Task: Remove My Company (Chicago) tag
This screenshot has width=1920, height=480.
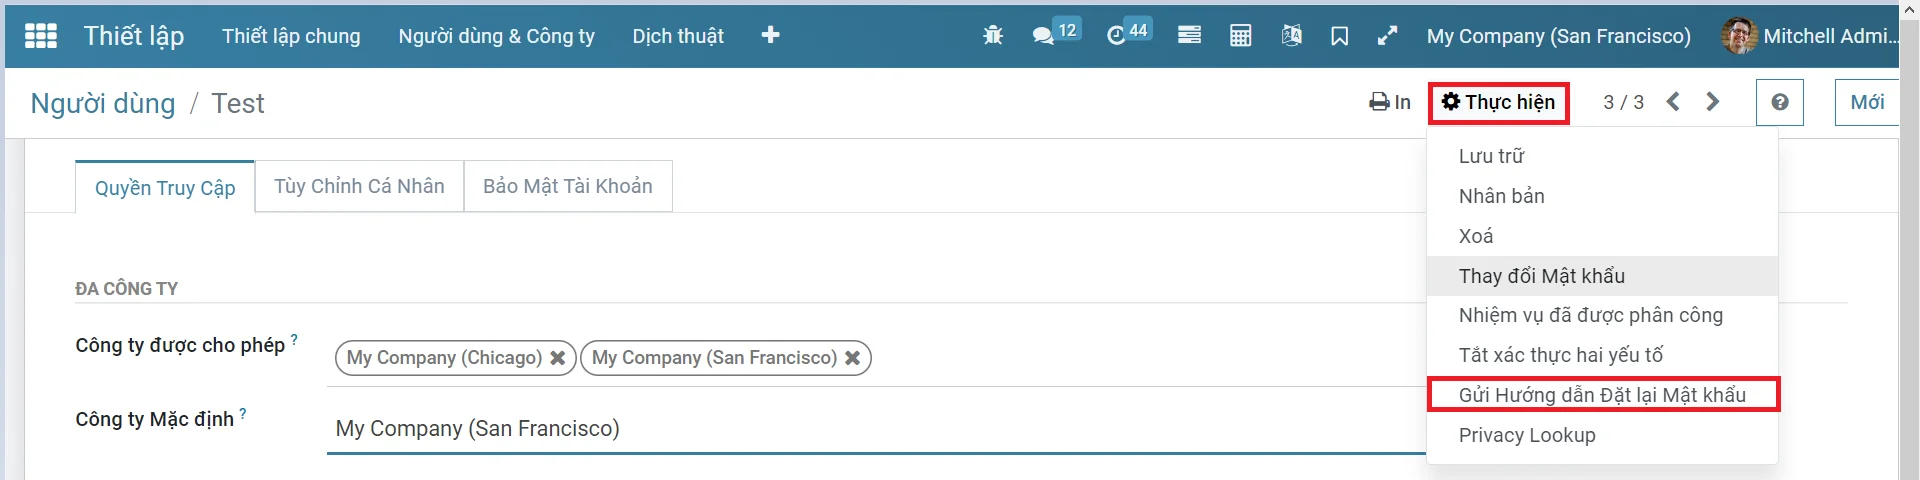Action: click(x=558, y=358)
